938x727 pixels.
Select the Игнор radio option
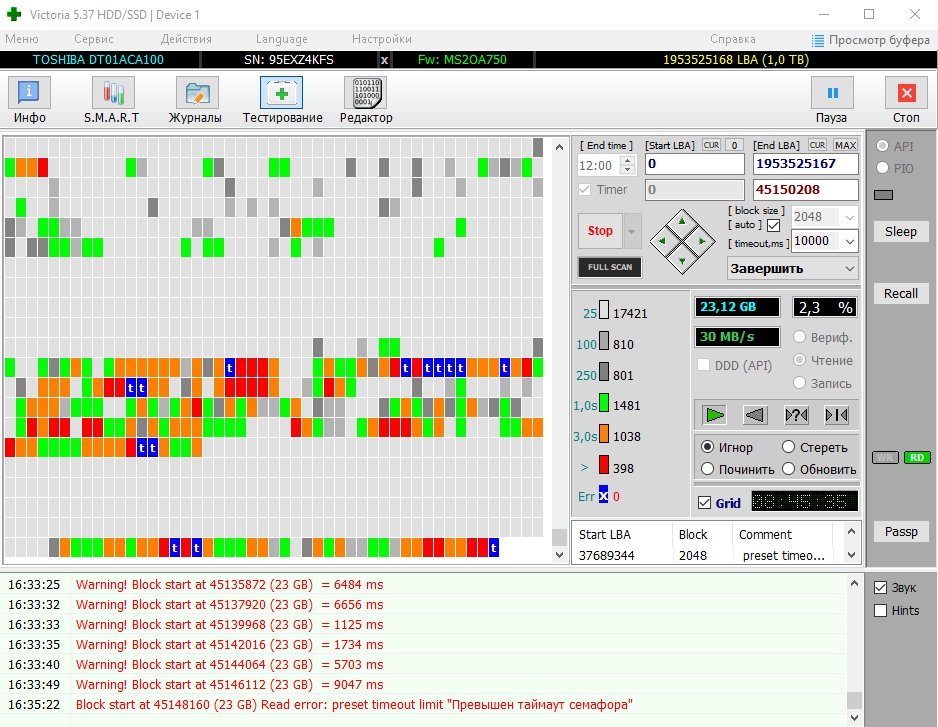pos(708,447)
